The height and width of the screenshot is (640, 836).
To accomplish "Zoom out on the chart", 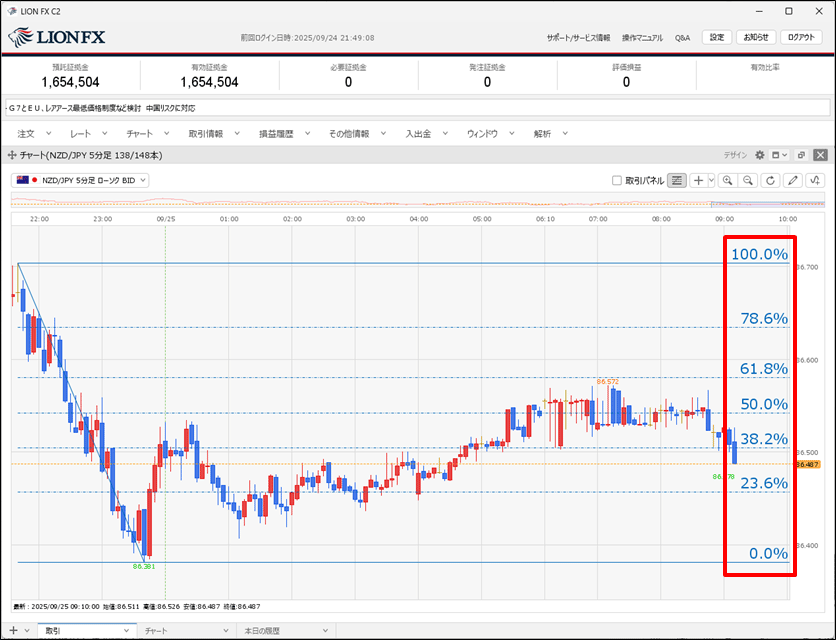I will pyautogui.click(x=747, y=180).
